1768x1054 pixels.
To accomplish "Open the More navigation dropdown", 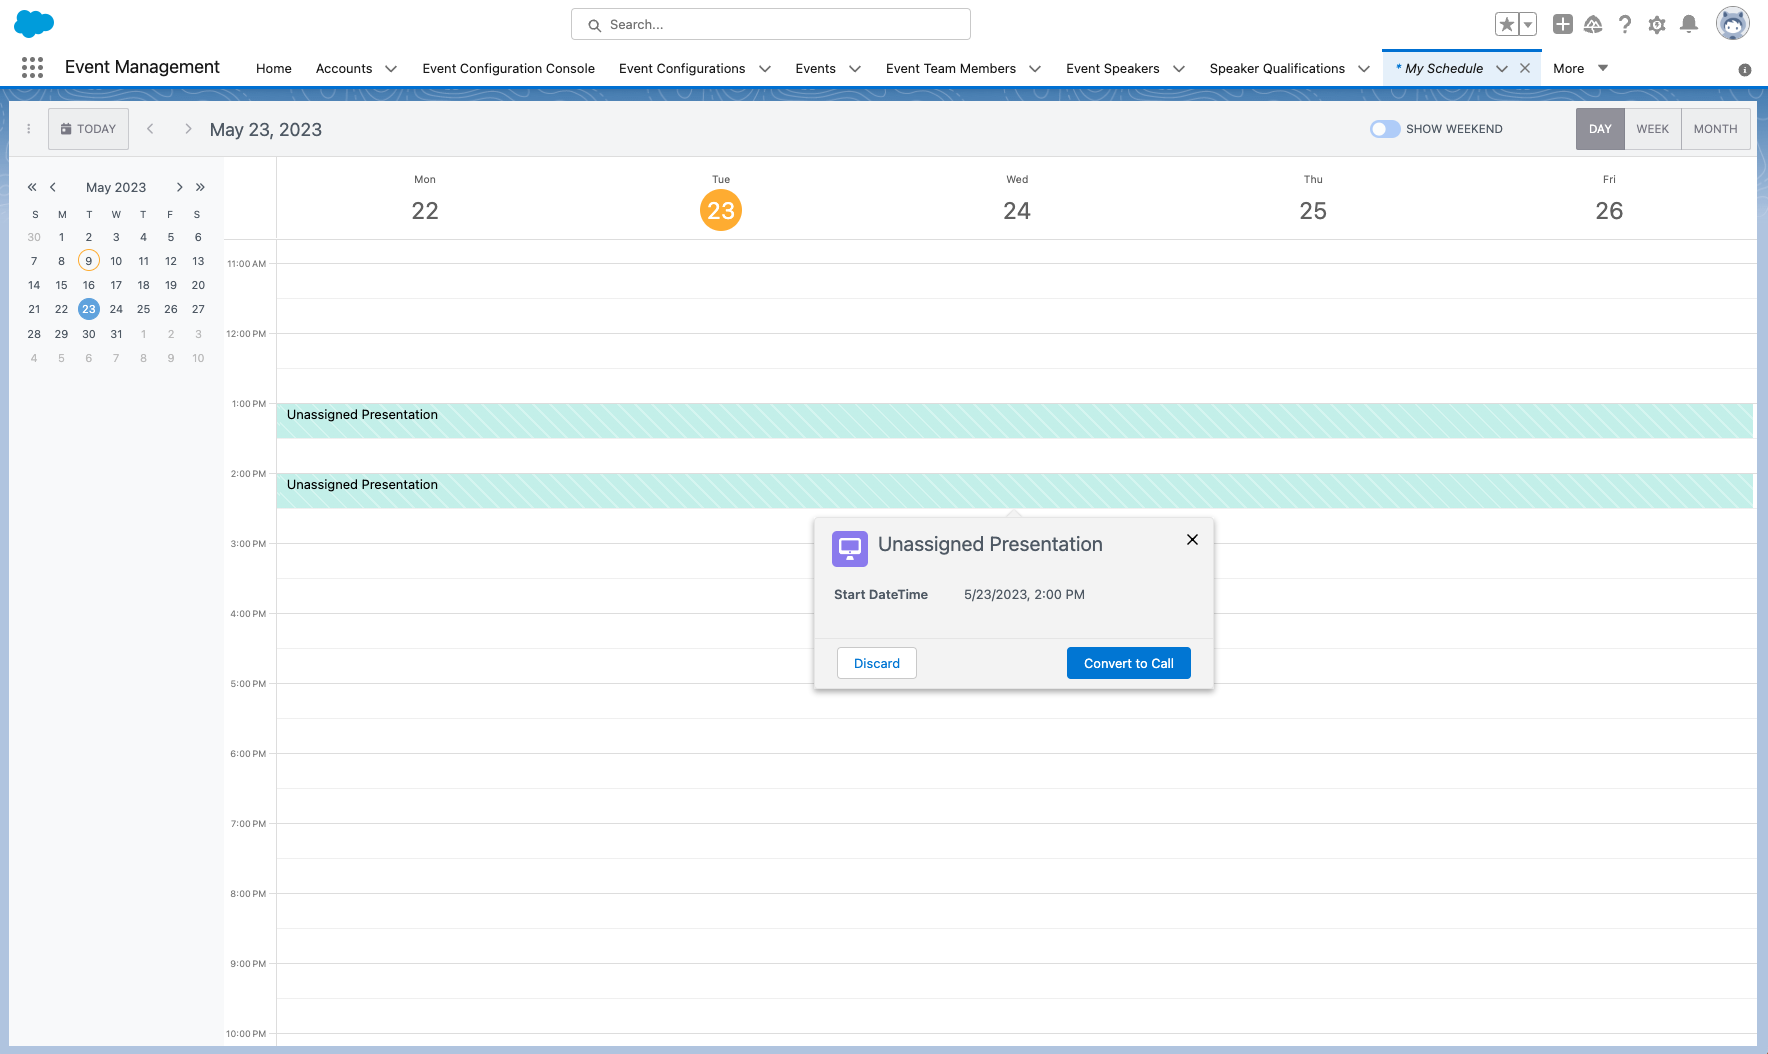I will (1580, 68).
